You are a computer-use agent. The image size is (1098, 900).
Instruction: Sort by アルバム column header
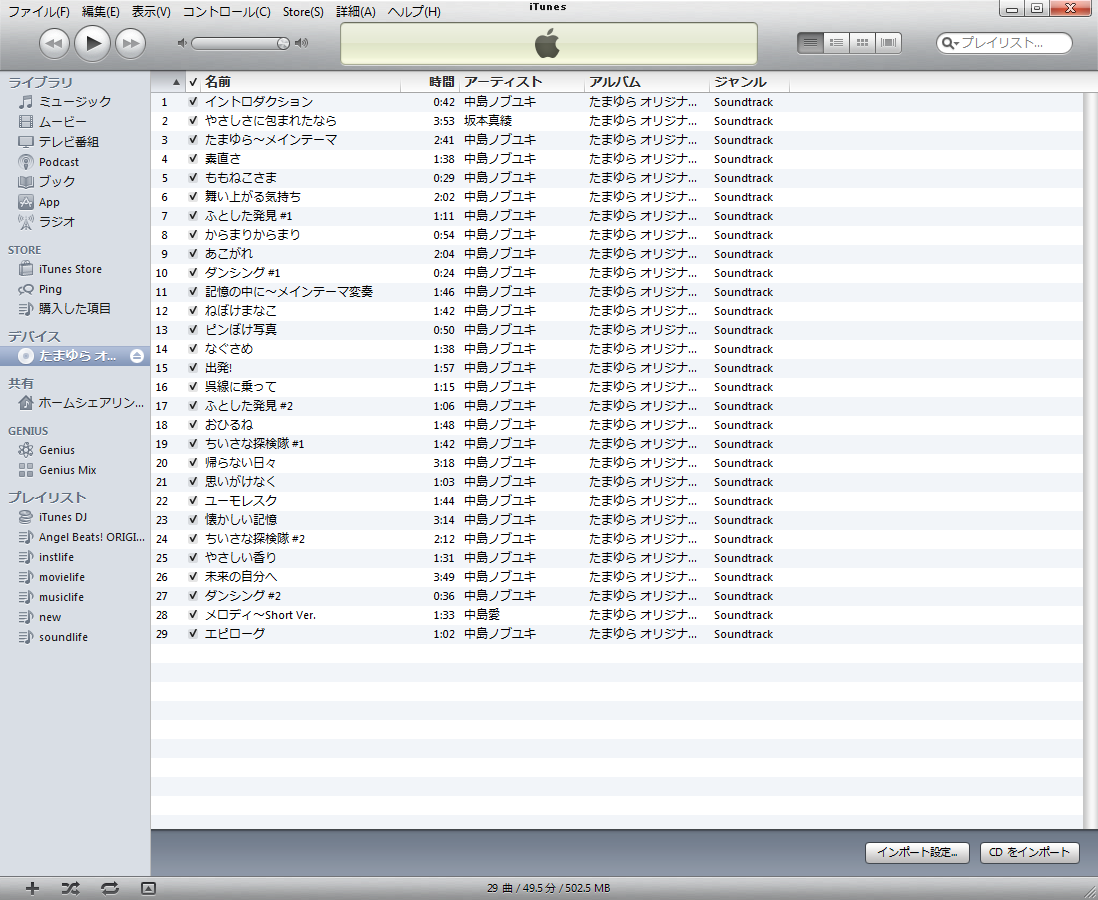pos(647,82)
